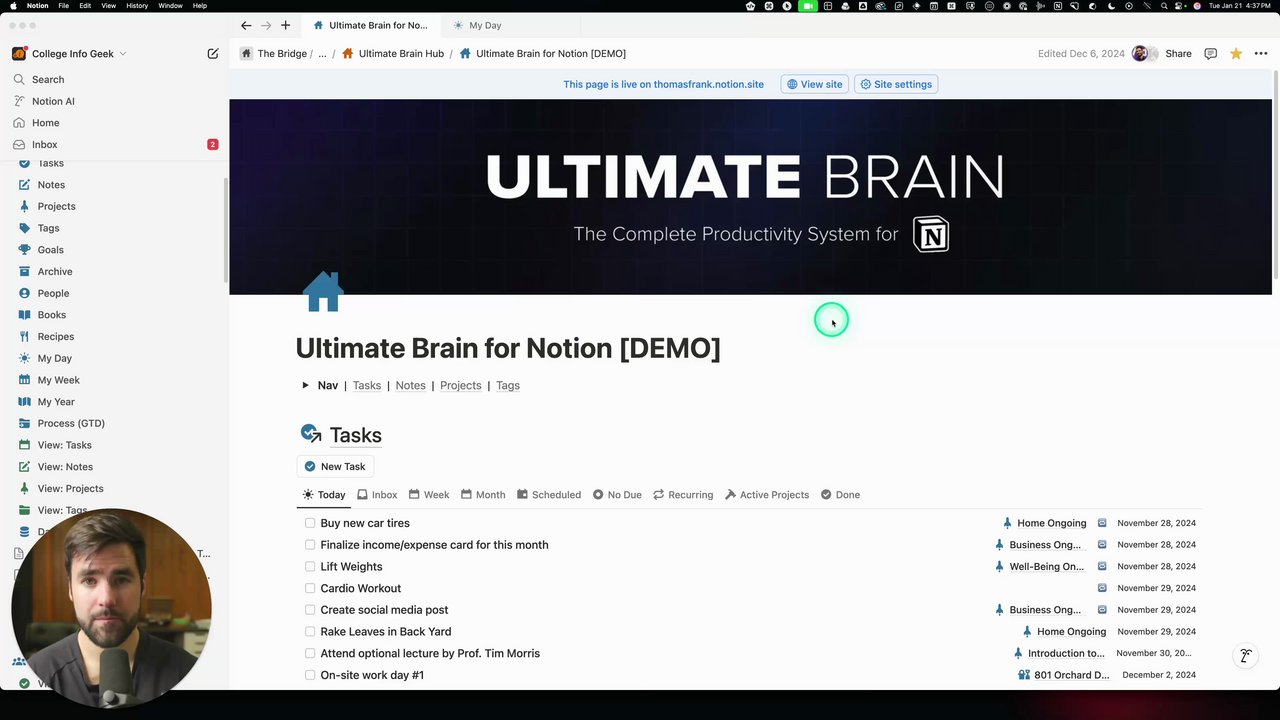The height and width of the screenshot is (720, 1280).
Task: Switch to the Done view tab
Action: pyautogui.click(x=840, y=495)
